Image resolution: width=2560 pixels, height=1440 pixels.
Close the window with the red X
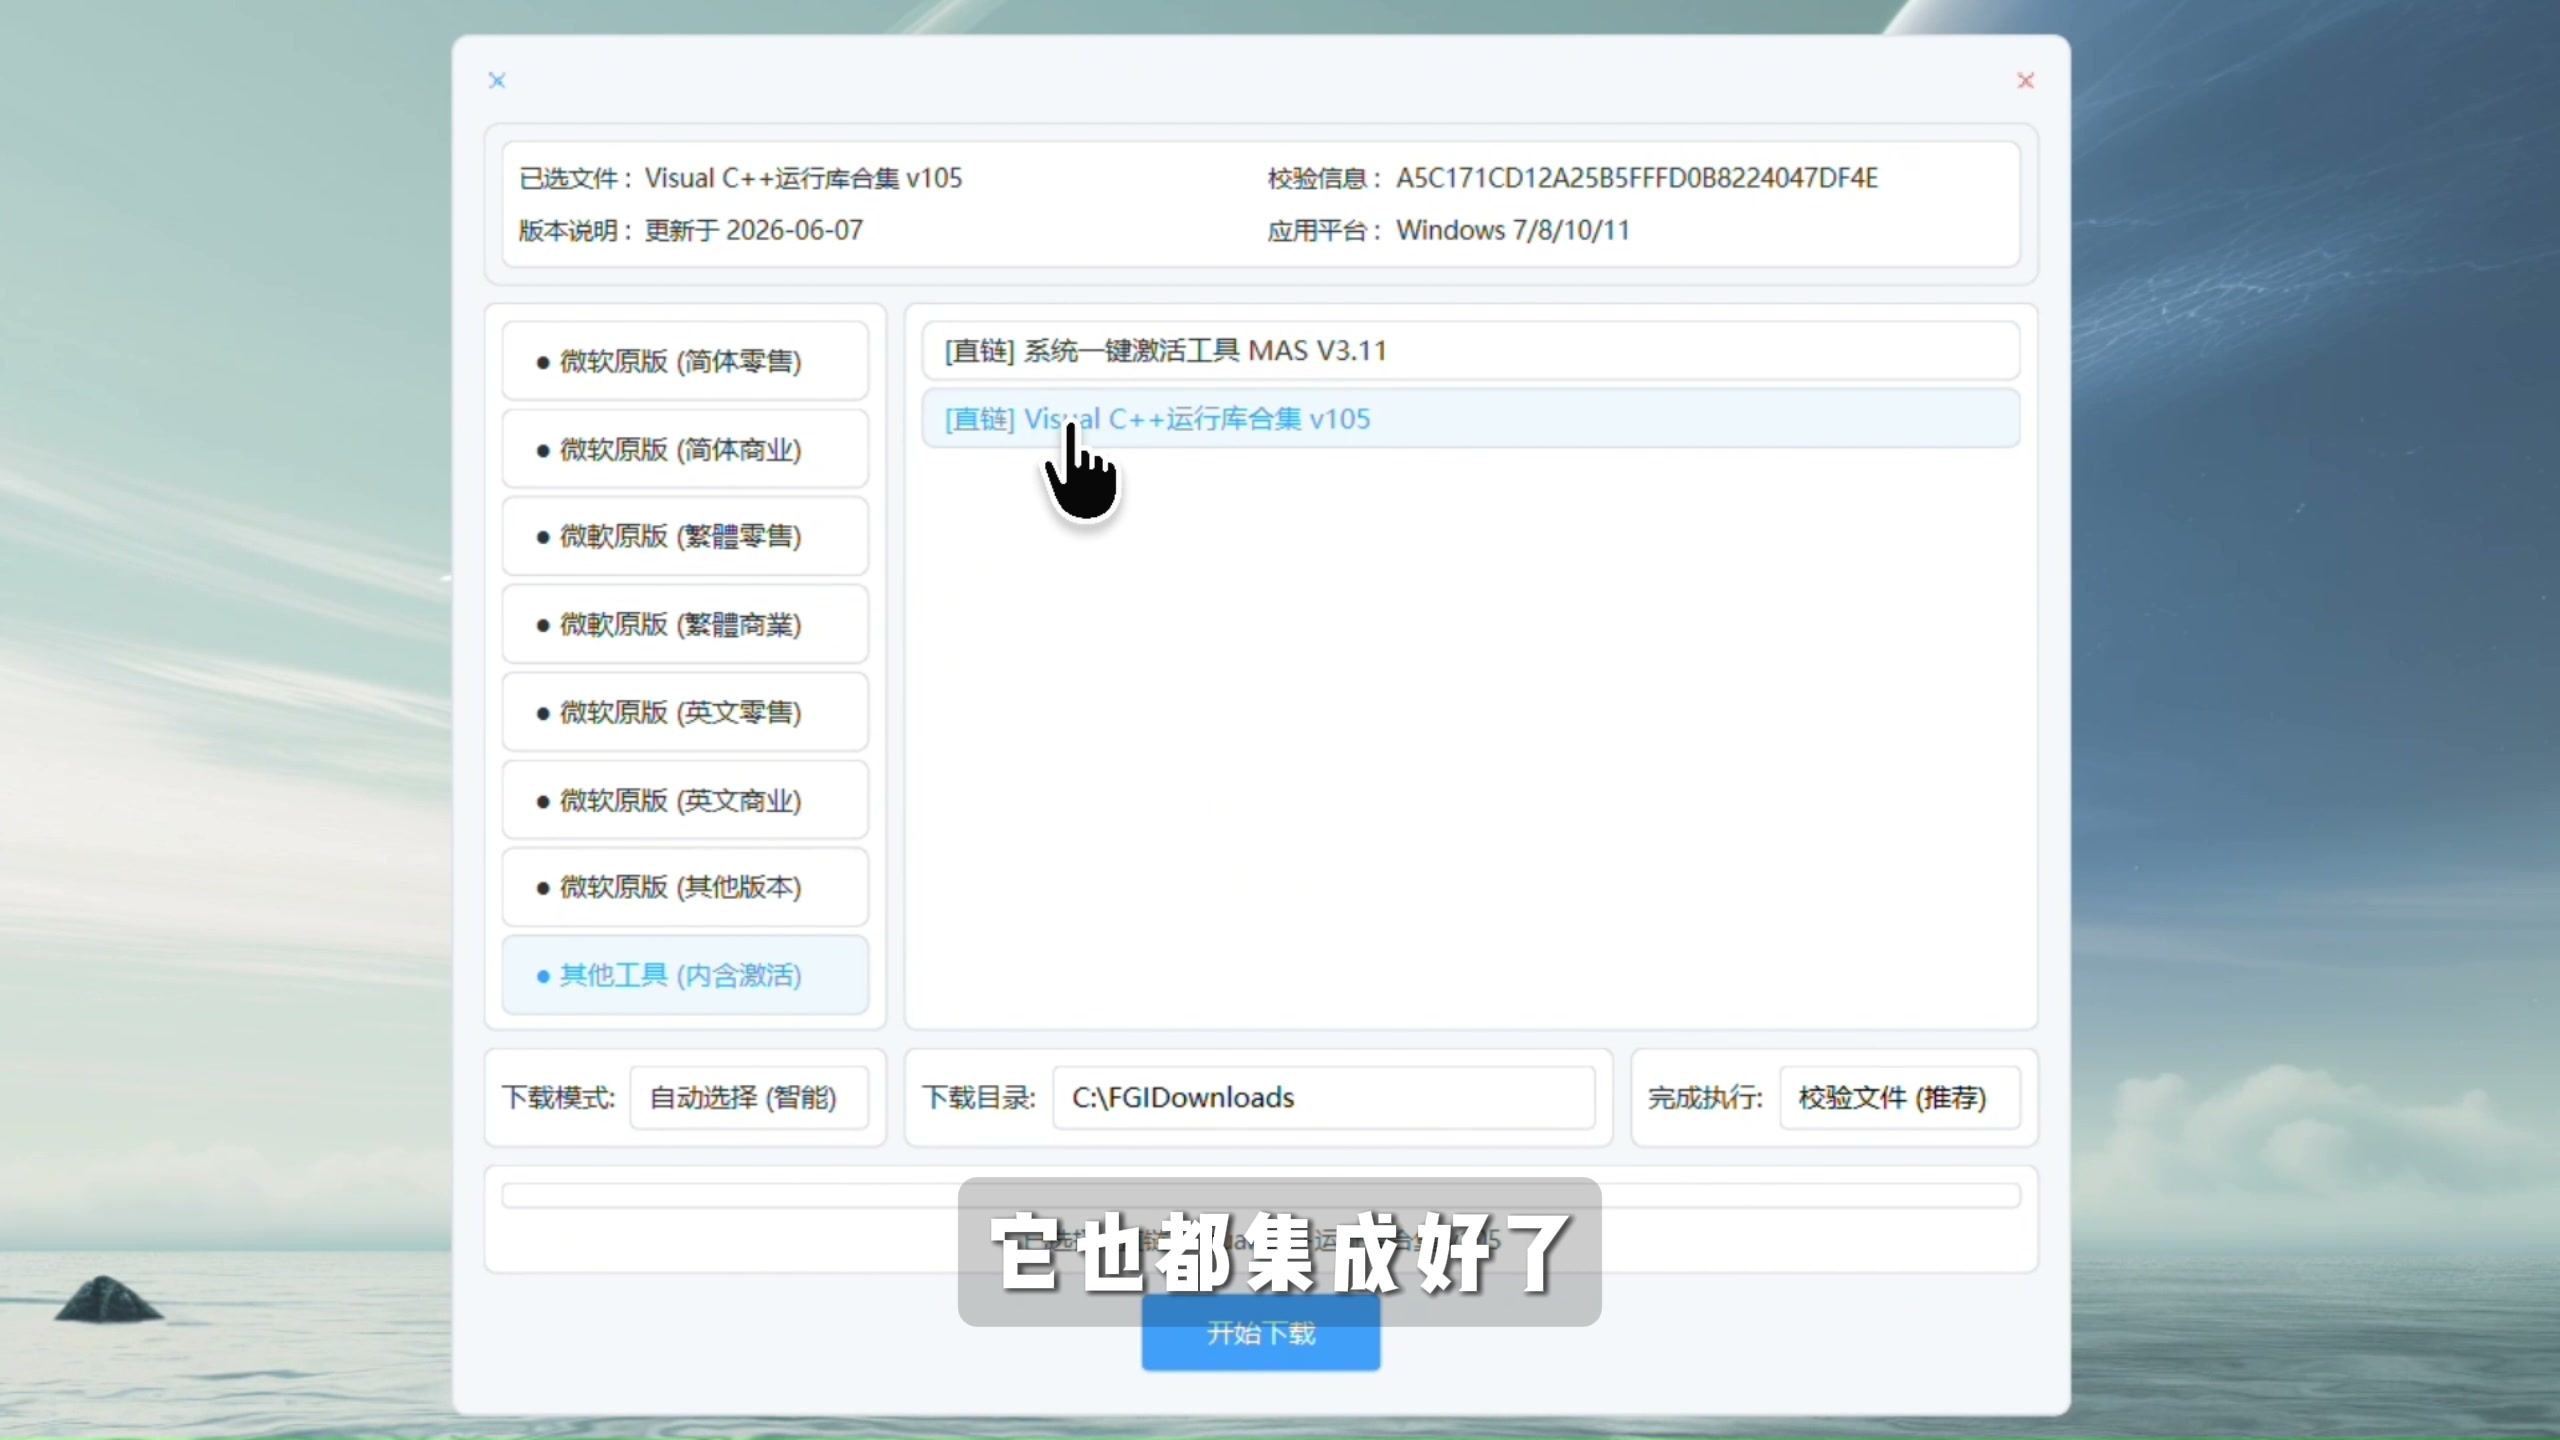click(2025, 80)
